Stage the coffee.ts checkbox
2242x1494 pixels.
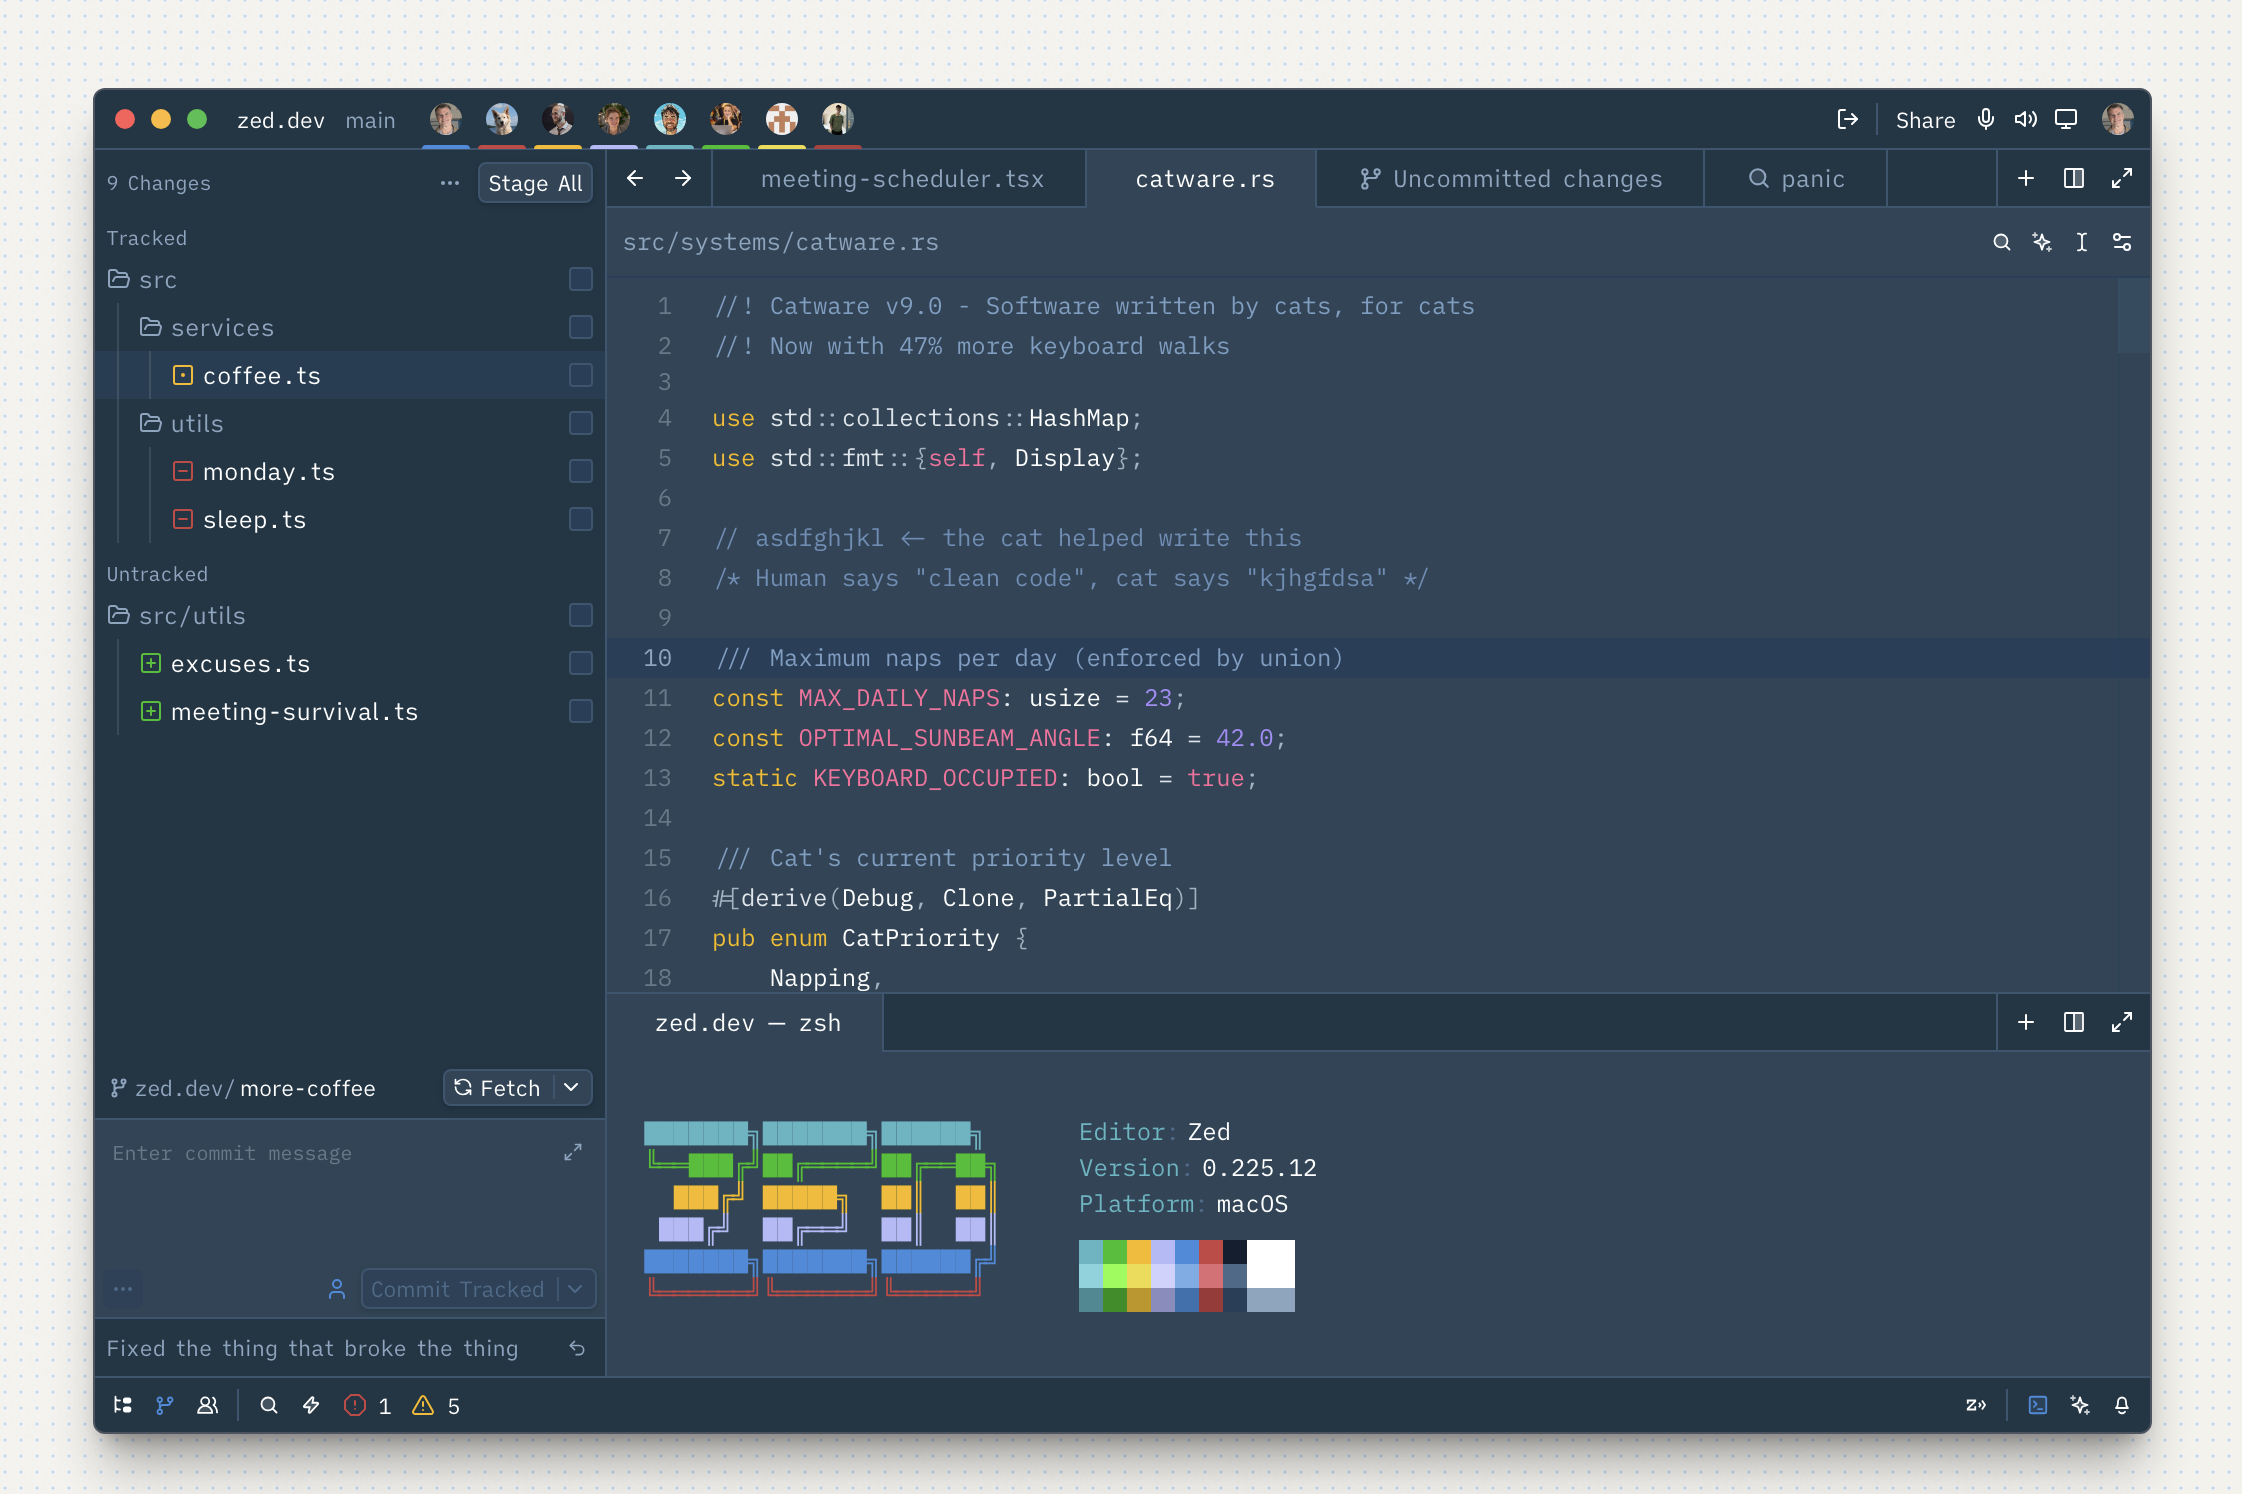tap(581, 375)
